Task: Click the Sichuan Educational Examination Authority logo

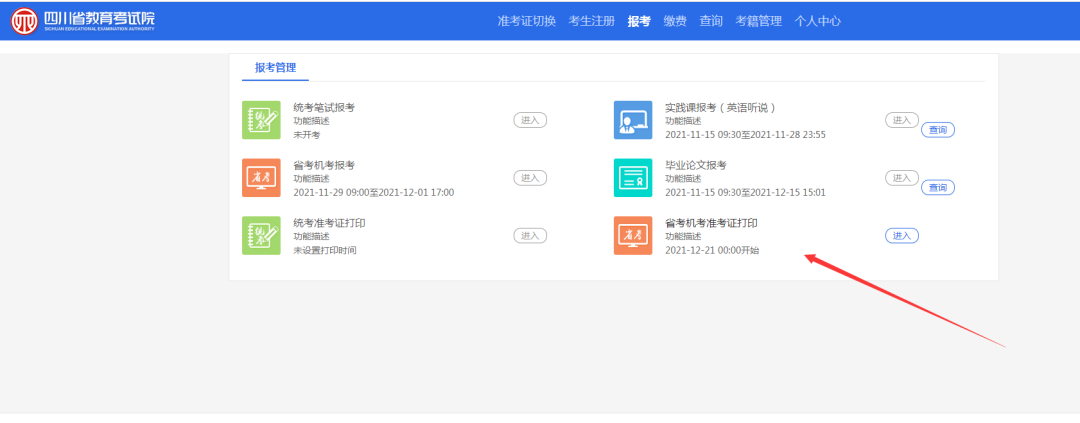Action: coord(83,21)
